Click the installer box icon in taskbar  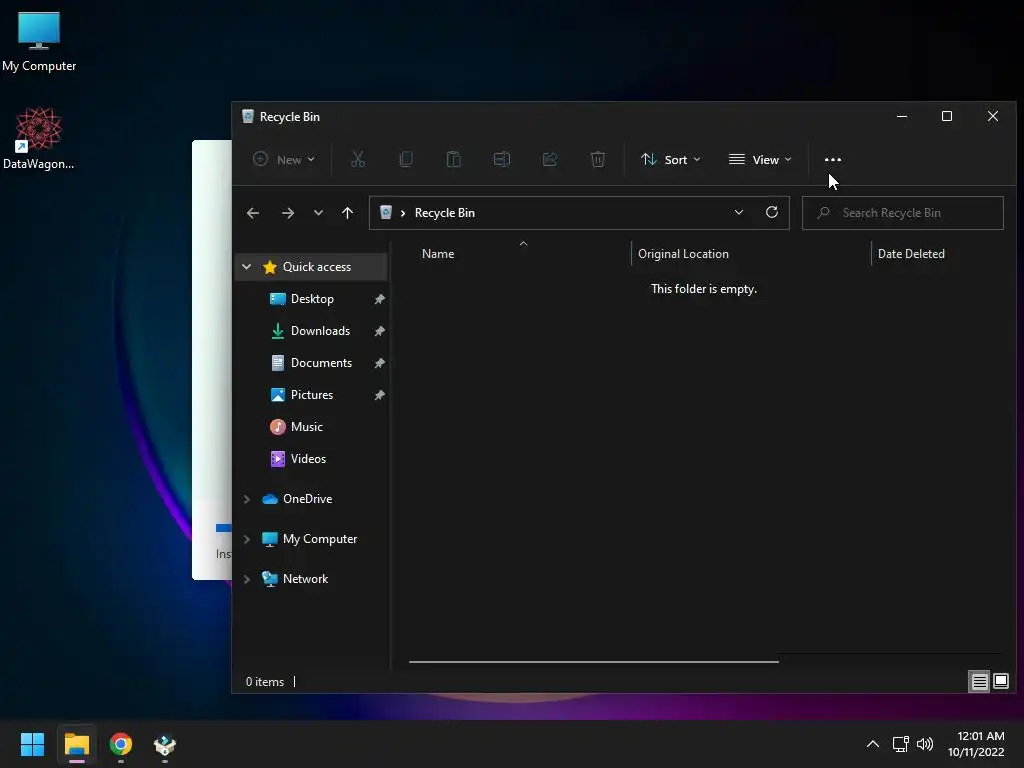(165, 744)
